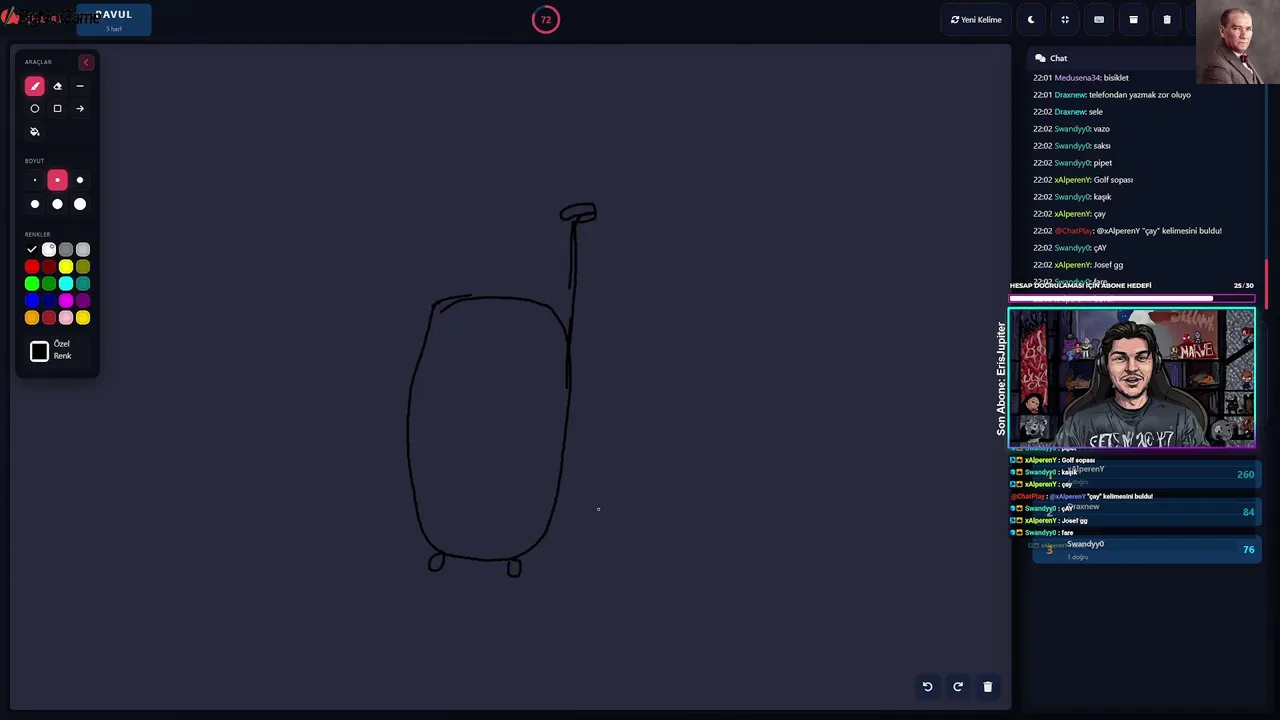
Task: Pick the cyan color swatch
Action: point(66,283)
